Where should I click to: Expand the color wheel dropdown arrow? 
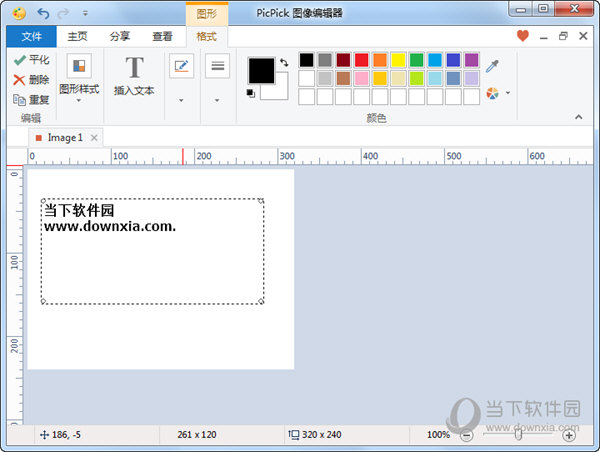(508, 93)
